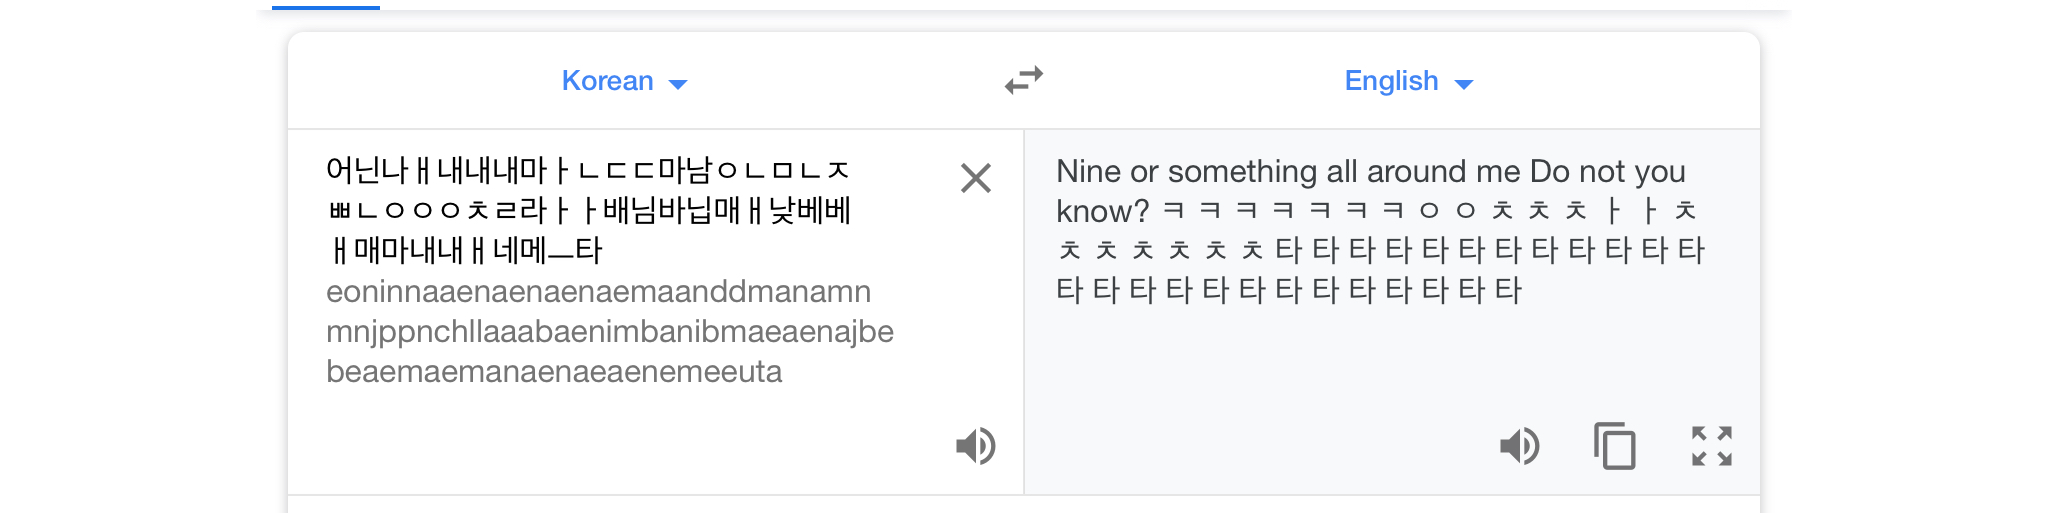Viewport: 2048px width, 513px height.
Task: Click romanized line starting with "mnjppnchllaaa"
Action: coord(609,331)
